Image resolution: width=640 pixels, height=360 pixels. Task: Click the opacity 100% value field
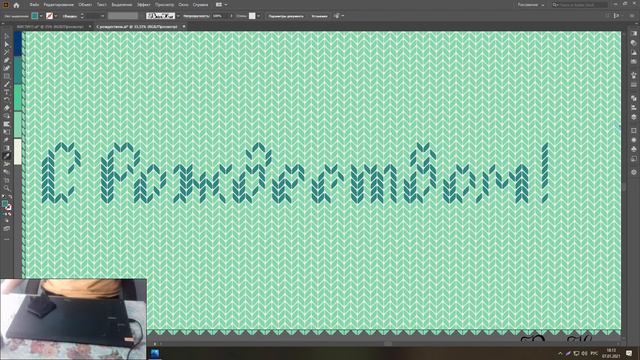219,16
